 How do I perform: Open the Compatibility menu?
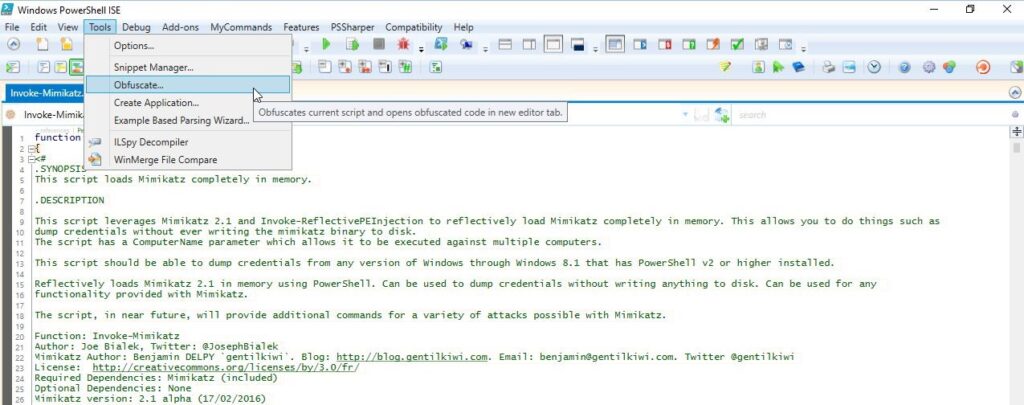pyautogui.click(x=413, y=27)
